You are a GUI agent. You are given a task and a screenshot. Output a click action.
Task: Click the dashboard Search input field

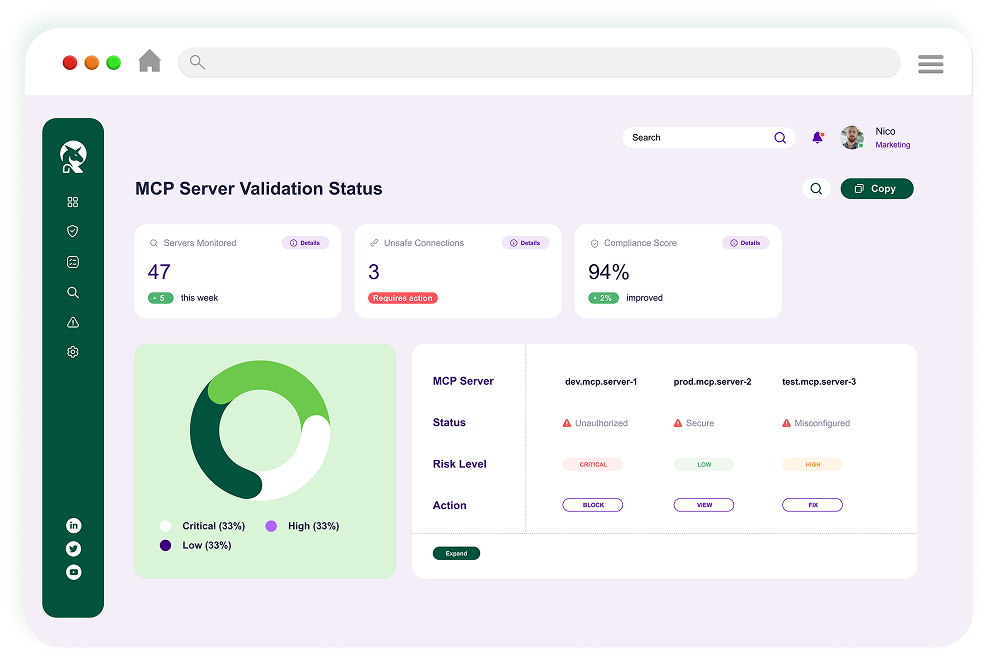tap(698, 138)
